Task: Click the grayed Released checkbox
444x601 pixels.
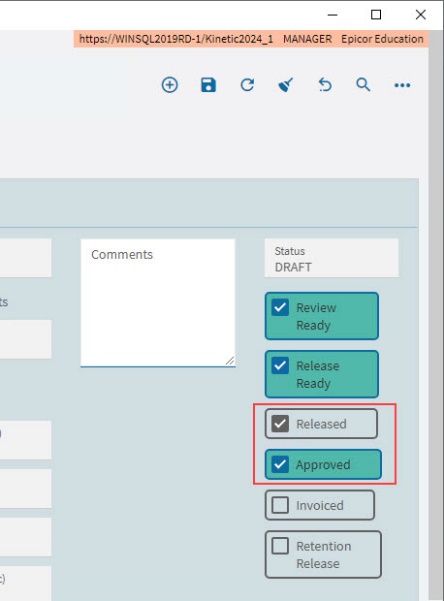Action: click(280, 424)
